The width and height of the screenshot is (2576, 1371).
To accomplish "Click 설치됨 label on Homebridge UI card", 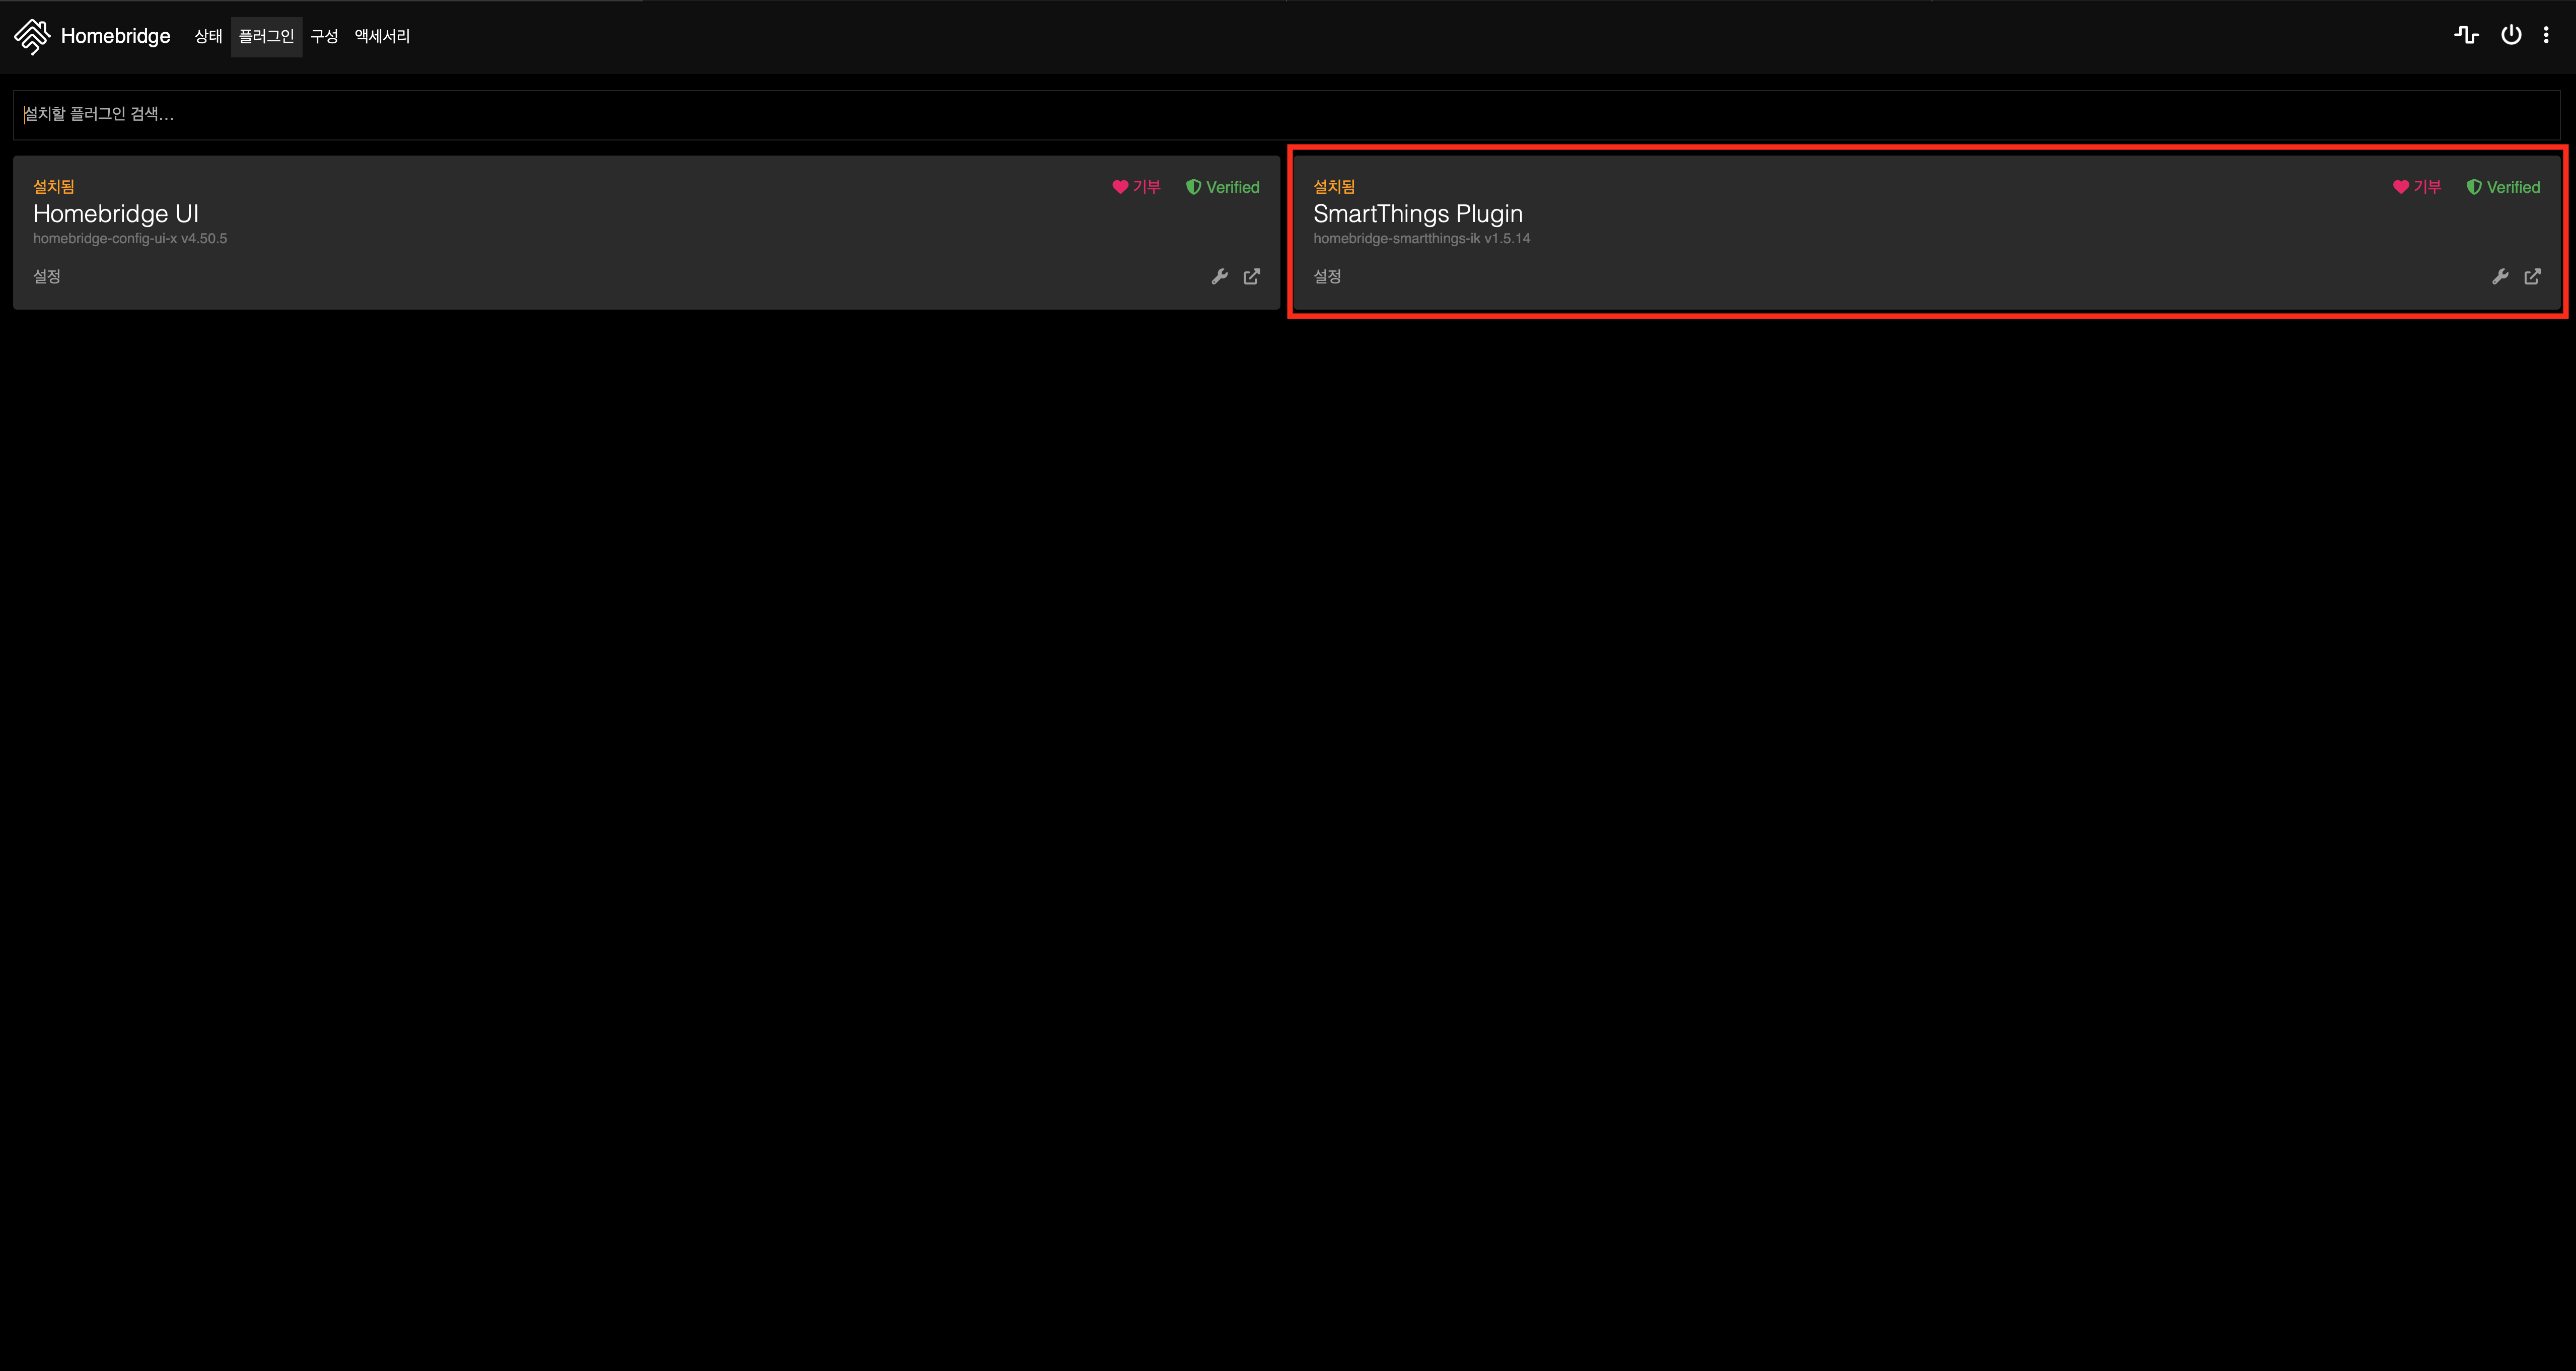I will tap(54, 187).
